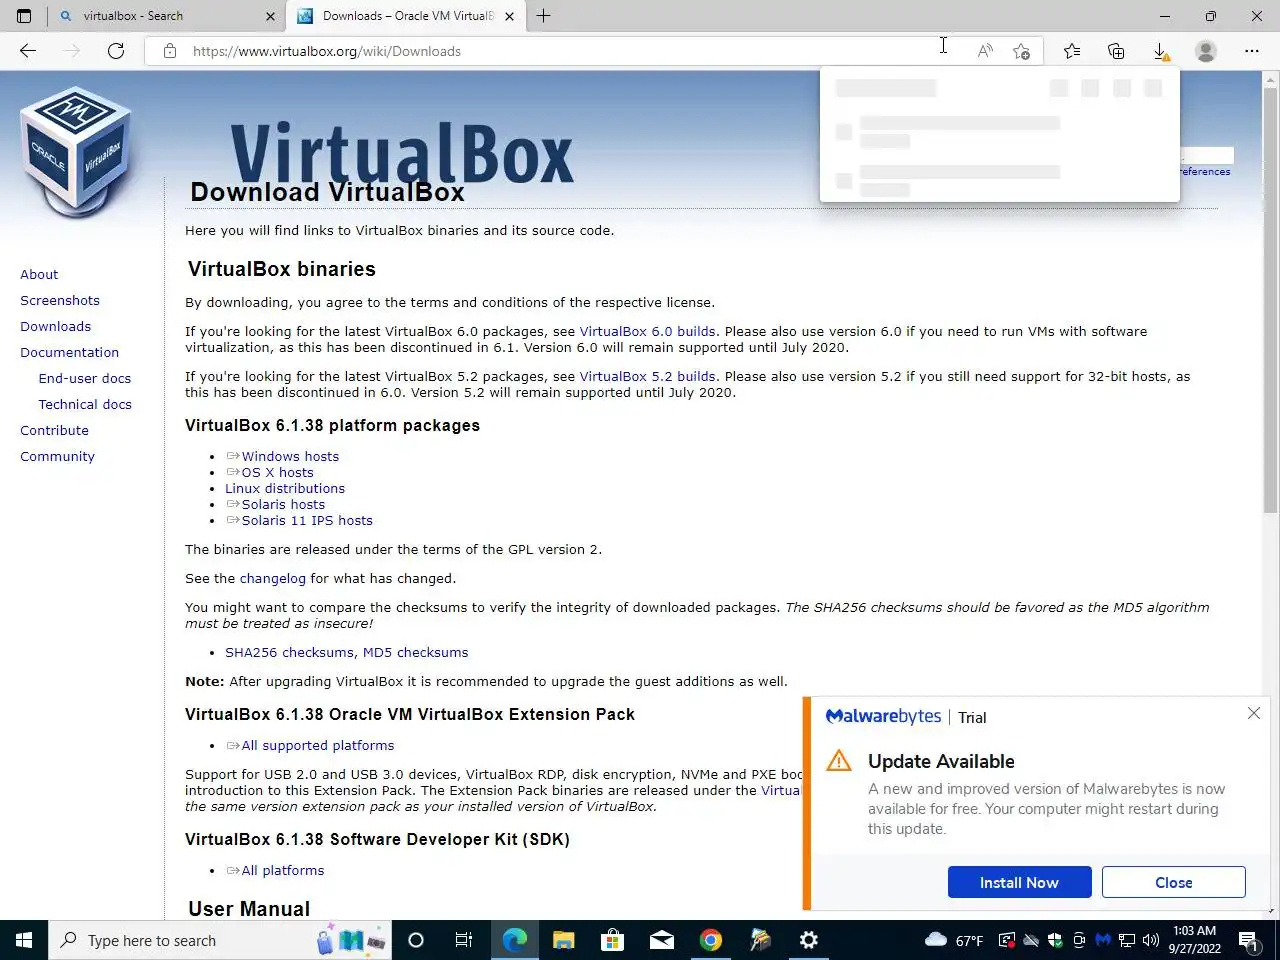Go back to the previous page
1280x960 pixels.
pyautogui.click(x=28, y=51)
